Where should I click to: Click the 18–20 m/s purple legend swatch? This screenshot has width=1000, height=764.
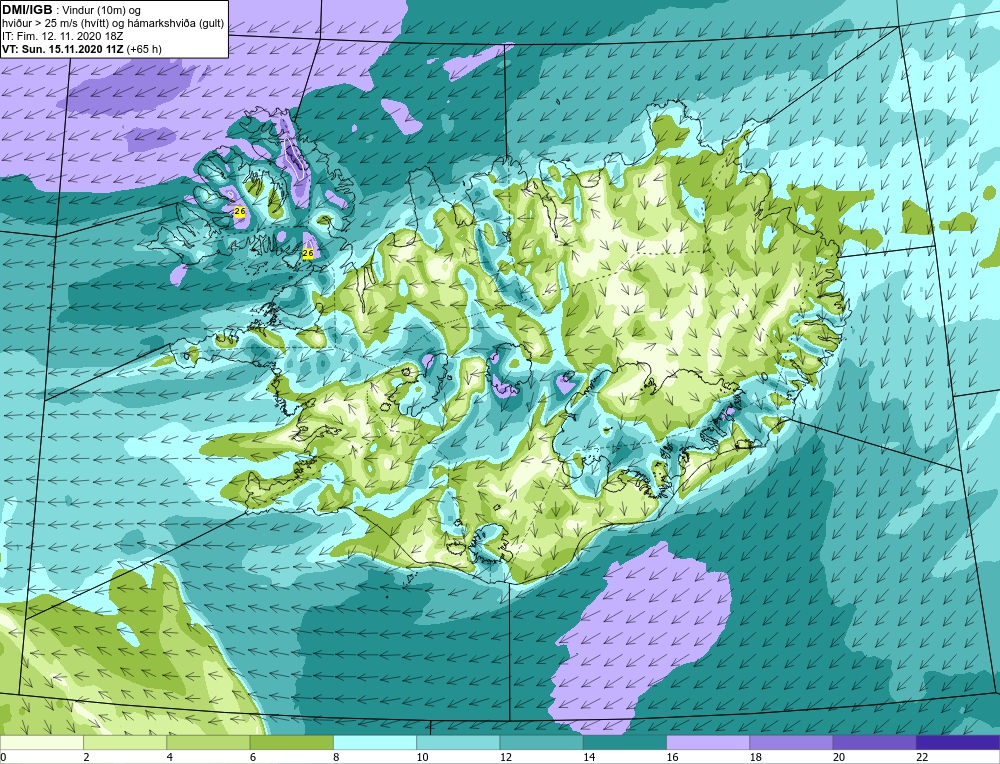pos(791,742)
